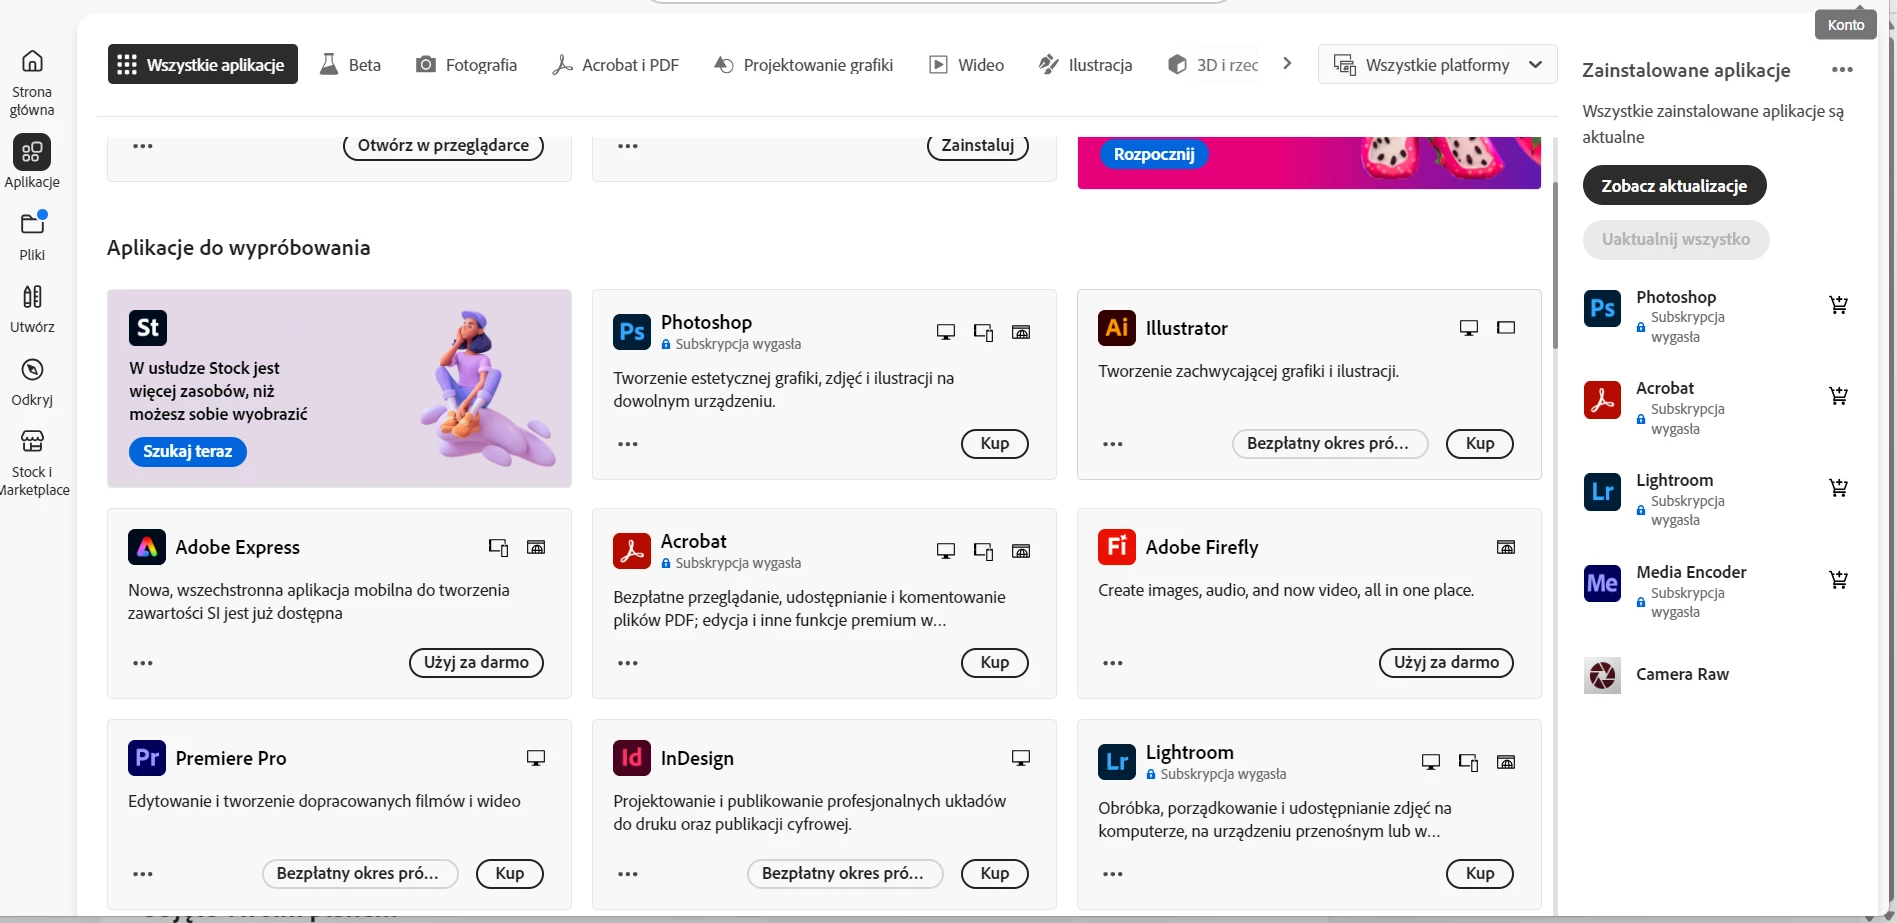Click Otwórz w przeglądarce button
Viewport: 1897px width, 923px height.
[x=443, y=146]
